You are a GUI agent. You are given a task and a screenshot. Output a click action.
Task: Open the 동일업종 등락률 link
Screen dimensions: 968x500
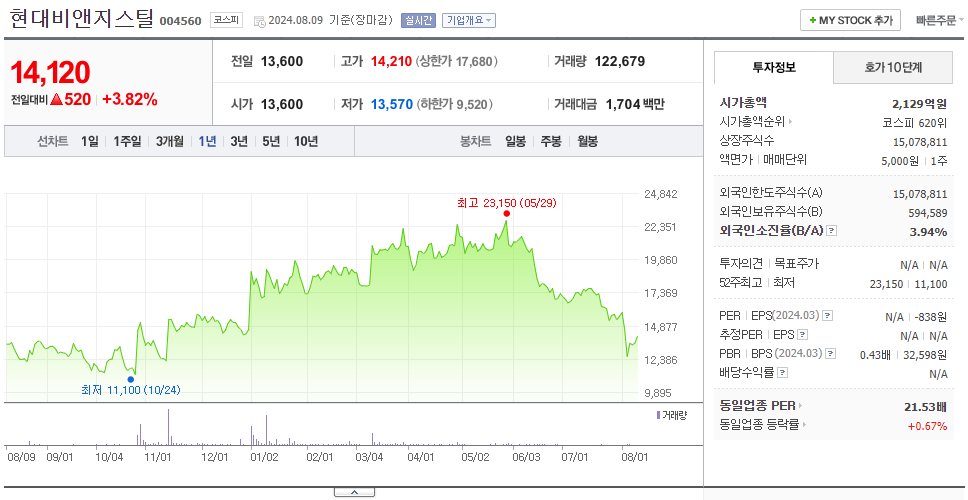point(762,425)
